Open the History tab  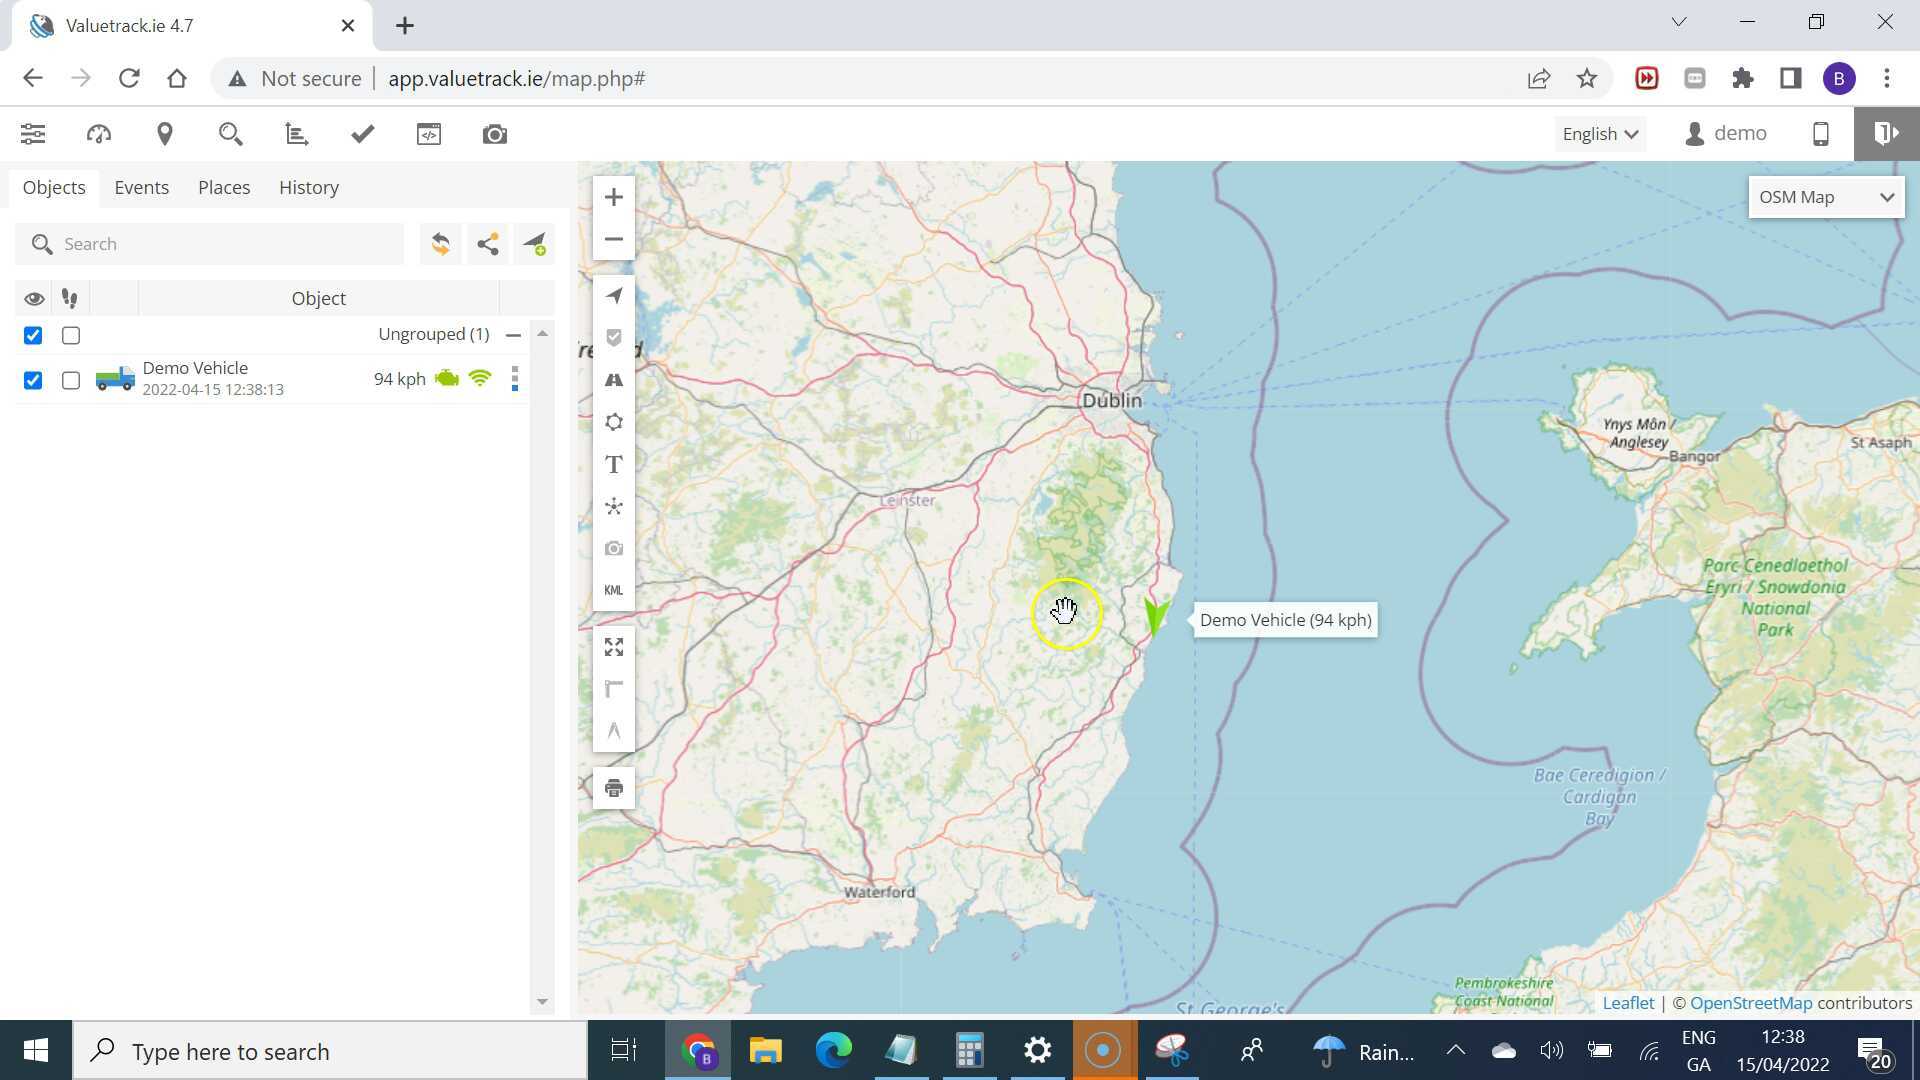pyautogui.click(x=308, y=187)
